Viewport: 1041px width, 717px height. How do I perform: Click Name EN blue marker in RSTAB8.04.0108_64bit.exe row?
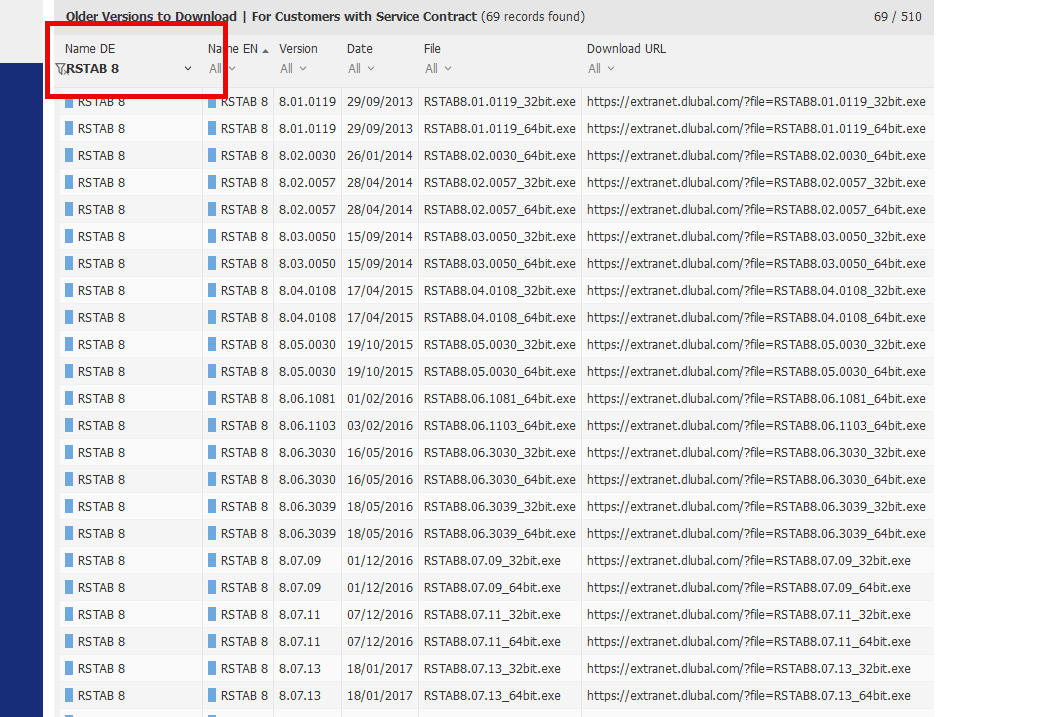212,317
